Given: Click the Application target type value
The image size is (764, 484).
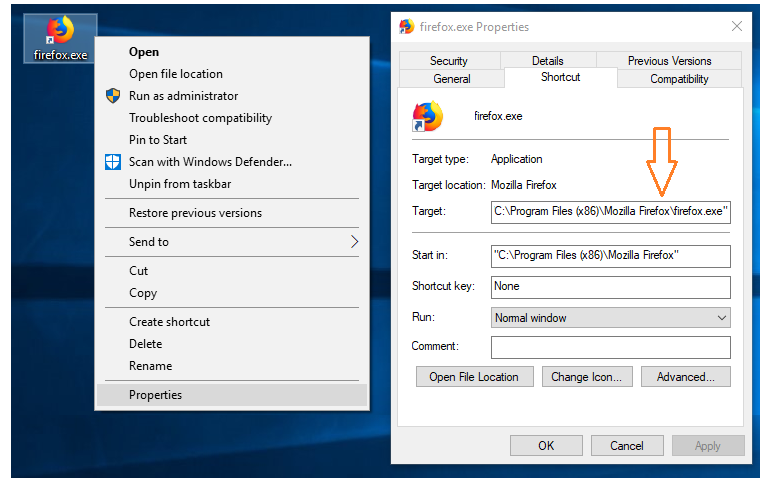Looking at the screenshot, I should tap(516, 159).
